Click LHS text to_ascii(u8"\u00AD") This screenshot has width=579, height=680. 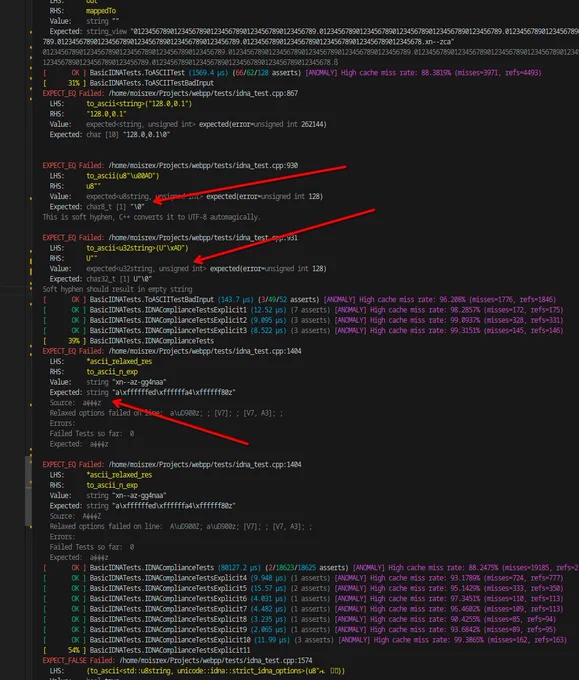point(123,176)
